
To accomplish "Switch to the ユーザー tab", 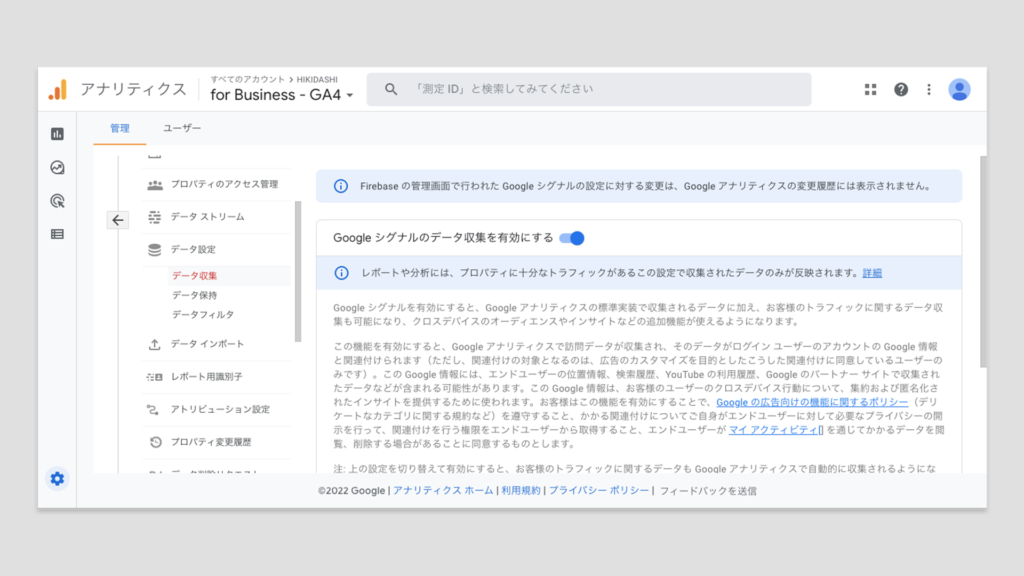I will 182,129.
